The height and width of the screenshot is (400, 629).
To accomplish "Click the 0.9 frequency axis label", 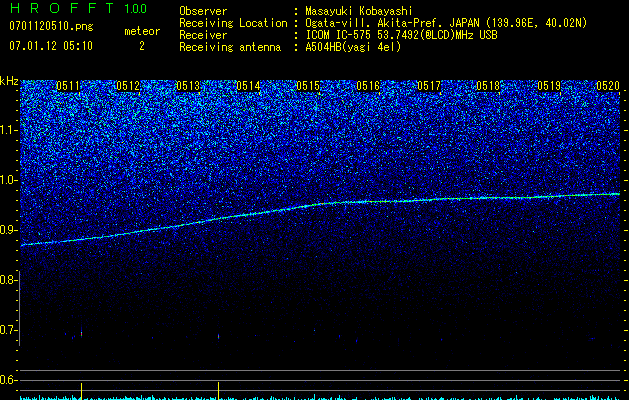I will [x=8, y=230].
